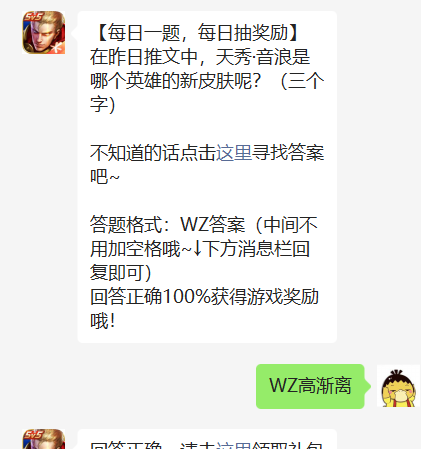Click the 复即可） text line
This screenshot has height=449, width=421.
coord(121,273)
